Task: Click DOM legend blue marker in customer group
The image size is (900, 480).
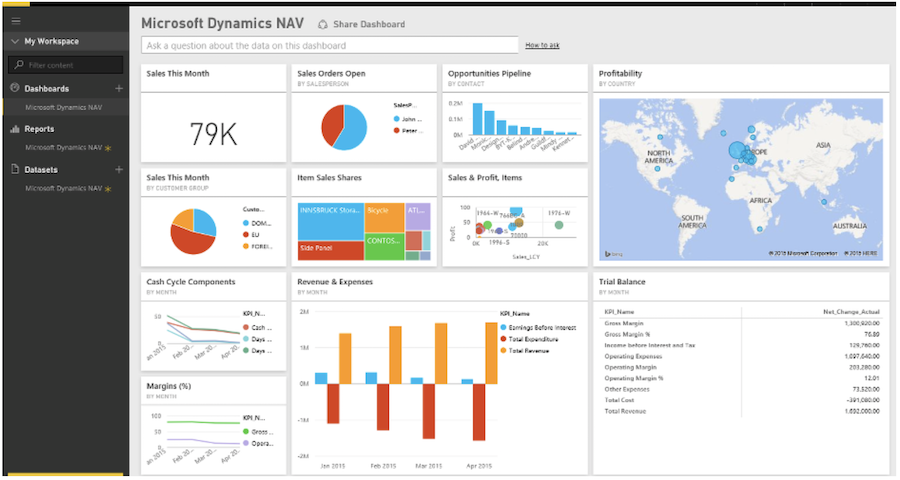Action: click(x=246, y=223)
